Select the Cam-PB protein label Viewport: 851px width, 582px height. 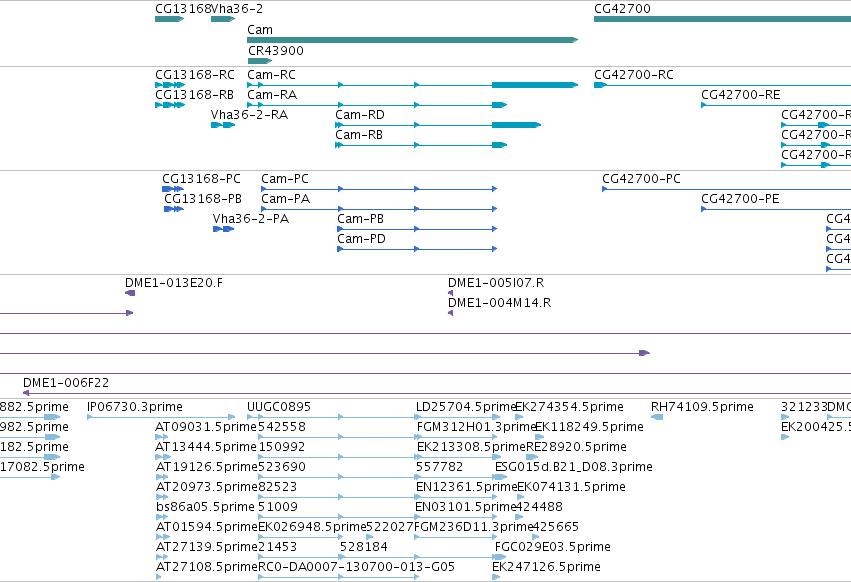[x=360, y=219]
